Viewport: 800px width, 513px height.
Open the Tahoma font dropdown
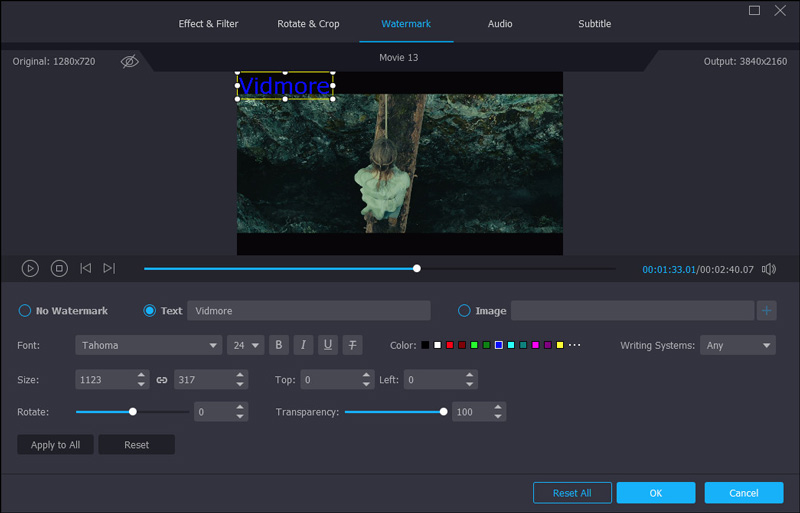(148, 345)
